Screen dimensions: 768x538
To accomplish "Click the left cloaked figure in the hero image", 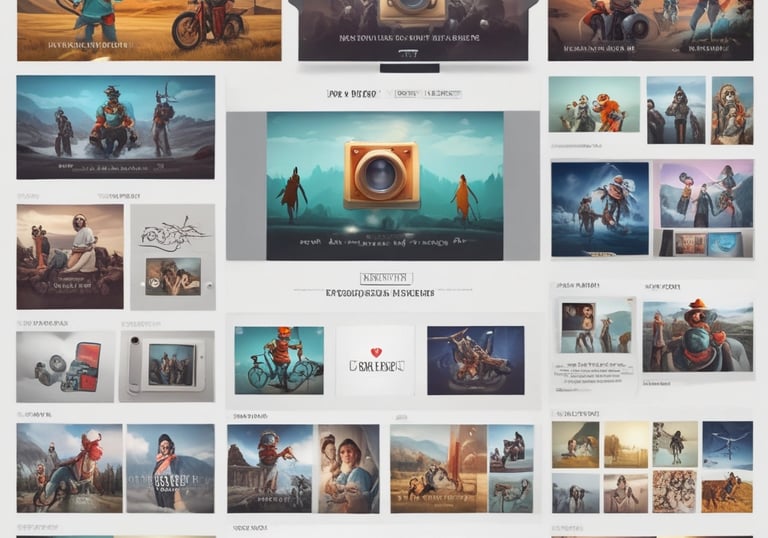I will [x=292, y=194].
